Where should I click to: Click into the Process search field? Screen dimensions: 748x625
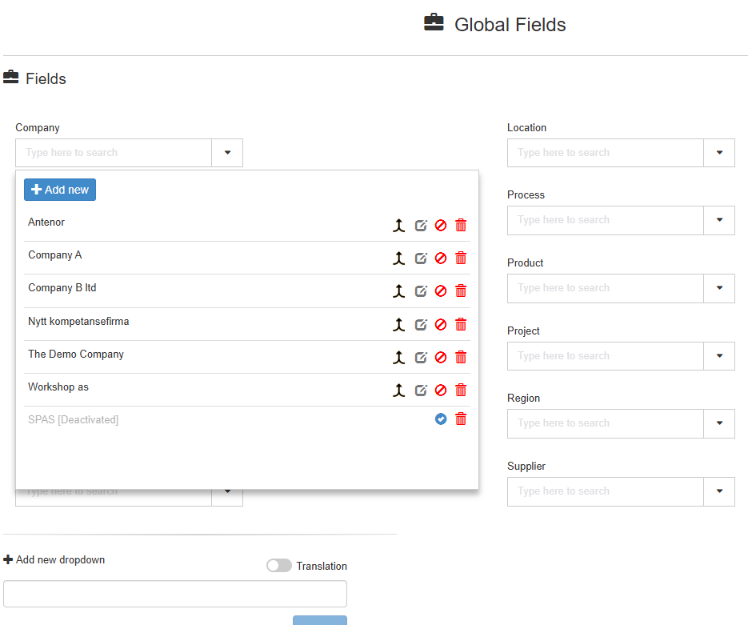click(x=605, y=220)
